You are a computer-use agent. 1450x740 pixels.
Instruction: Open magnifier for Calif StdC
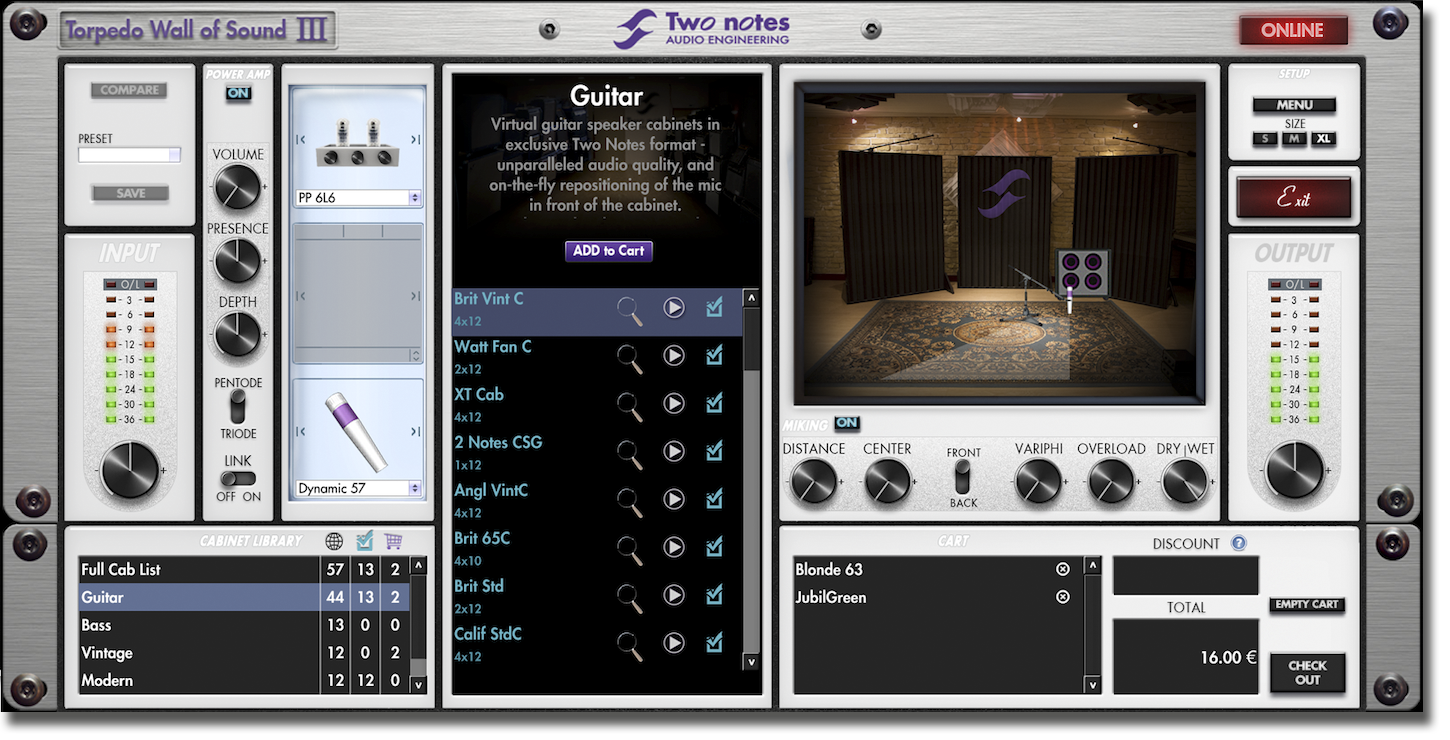click(630, 647)
